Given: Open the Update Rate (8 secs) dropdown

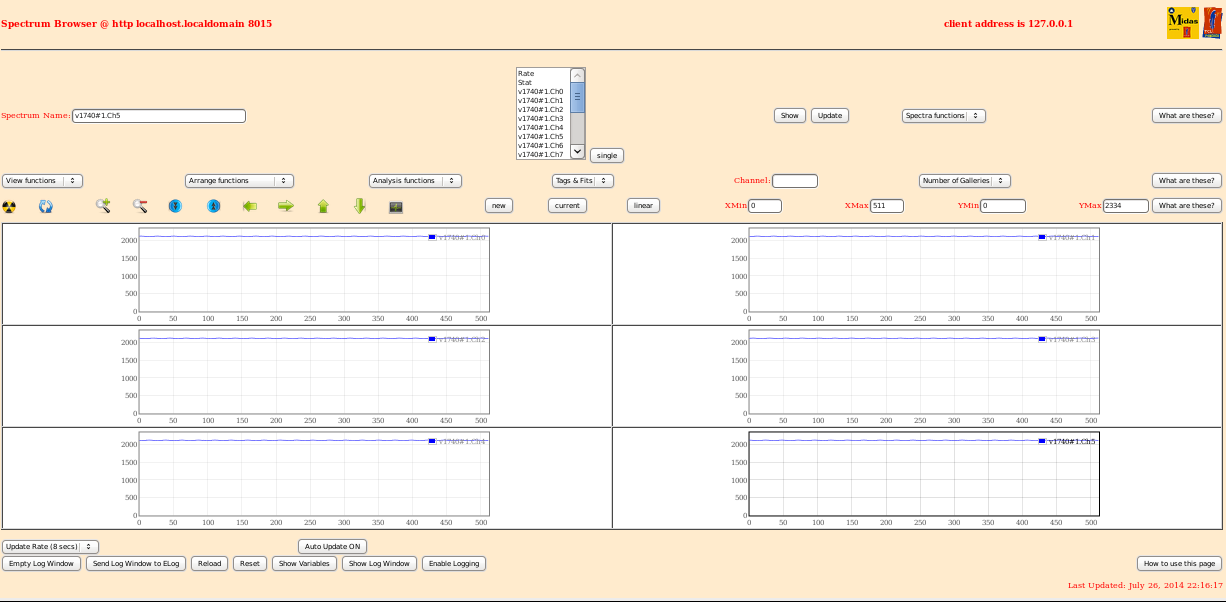Looking at the screenshot, I should [50, 547].
